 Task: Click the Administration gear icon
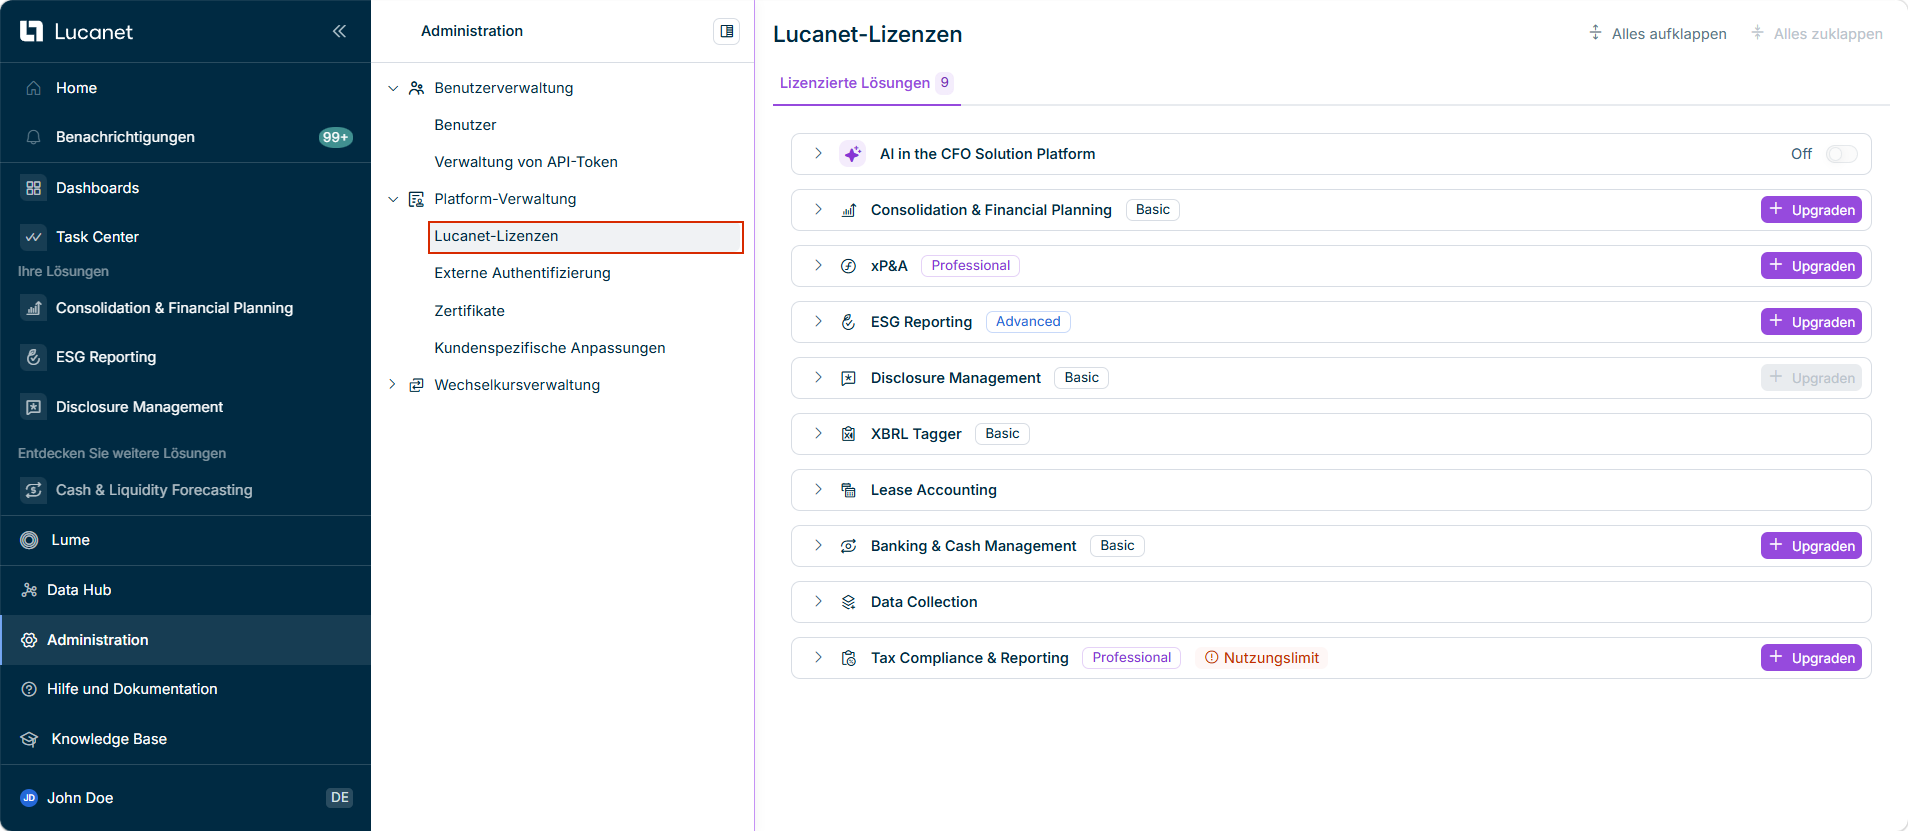(x=30, y=640)
